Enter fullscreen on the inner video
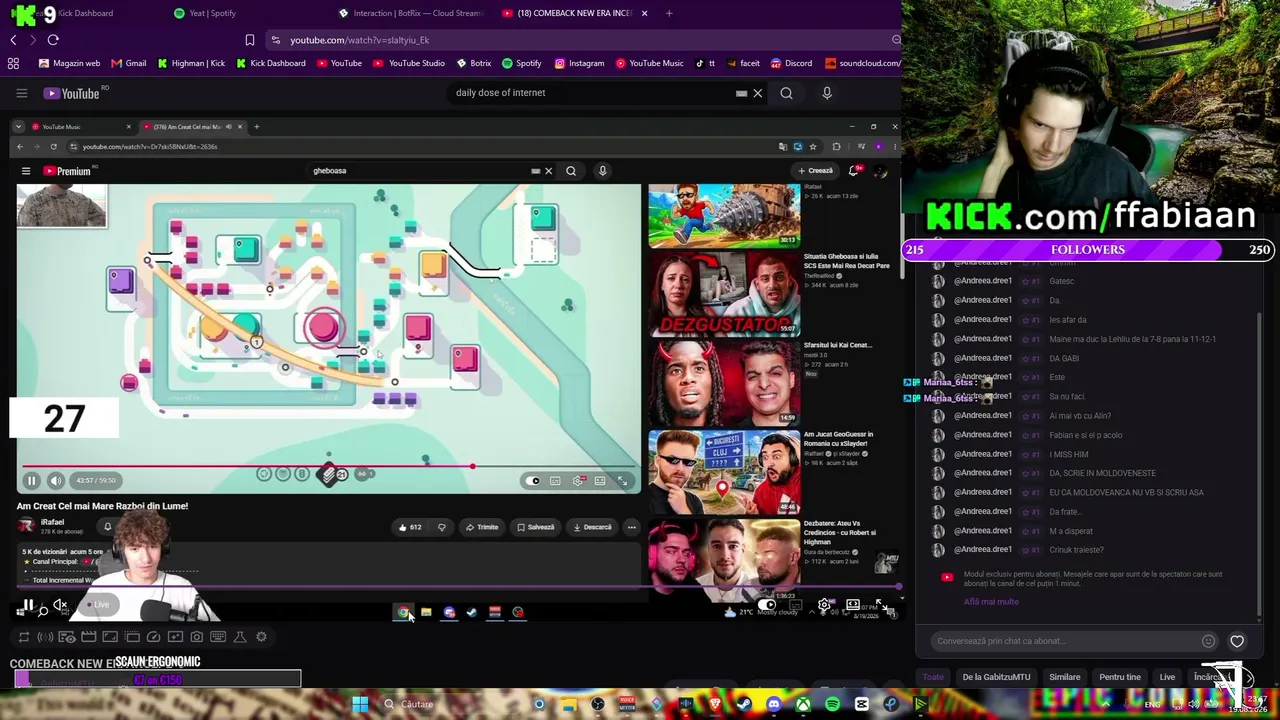 (x=622, y=481)
